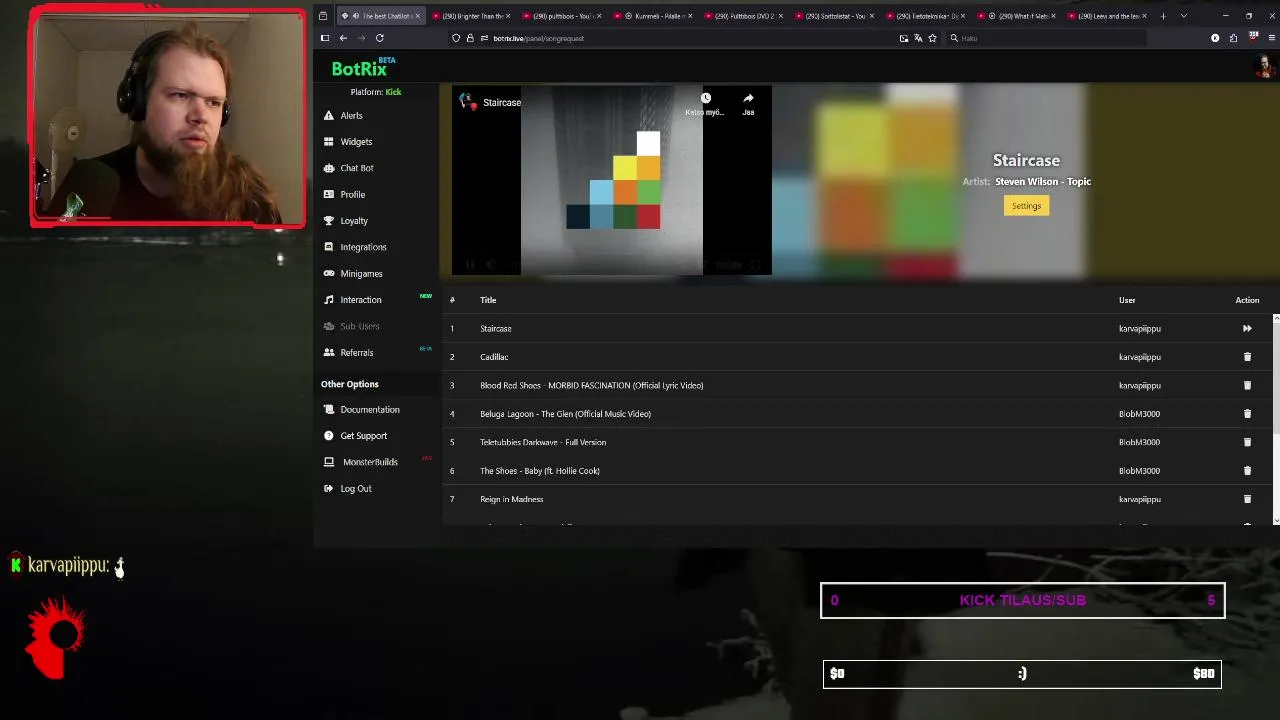Open the list all tabs dropdown arrow
Screen dimensions: 1280x720
point(1184,16)
